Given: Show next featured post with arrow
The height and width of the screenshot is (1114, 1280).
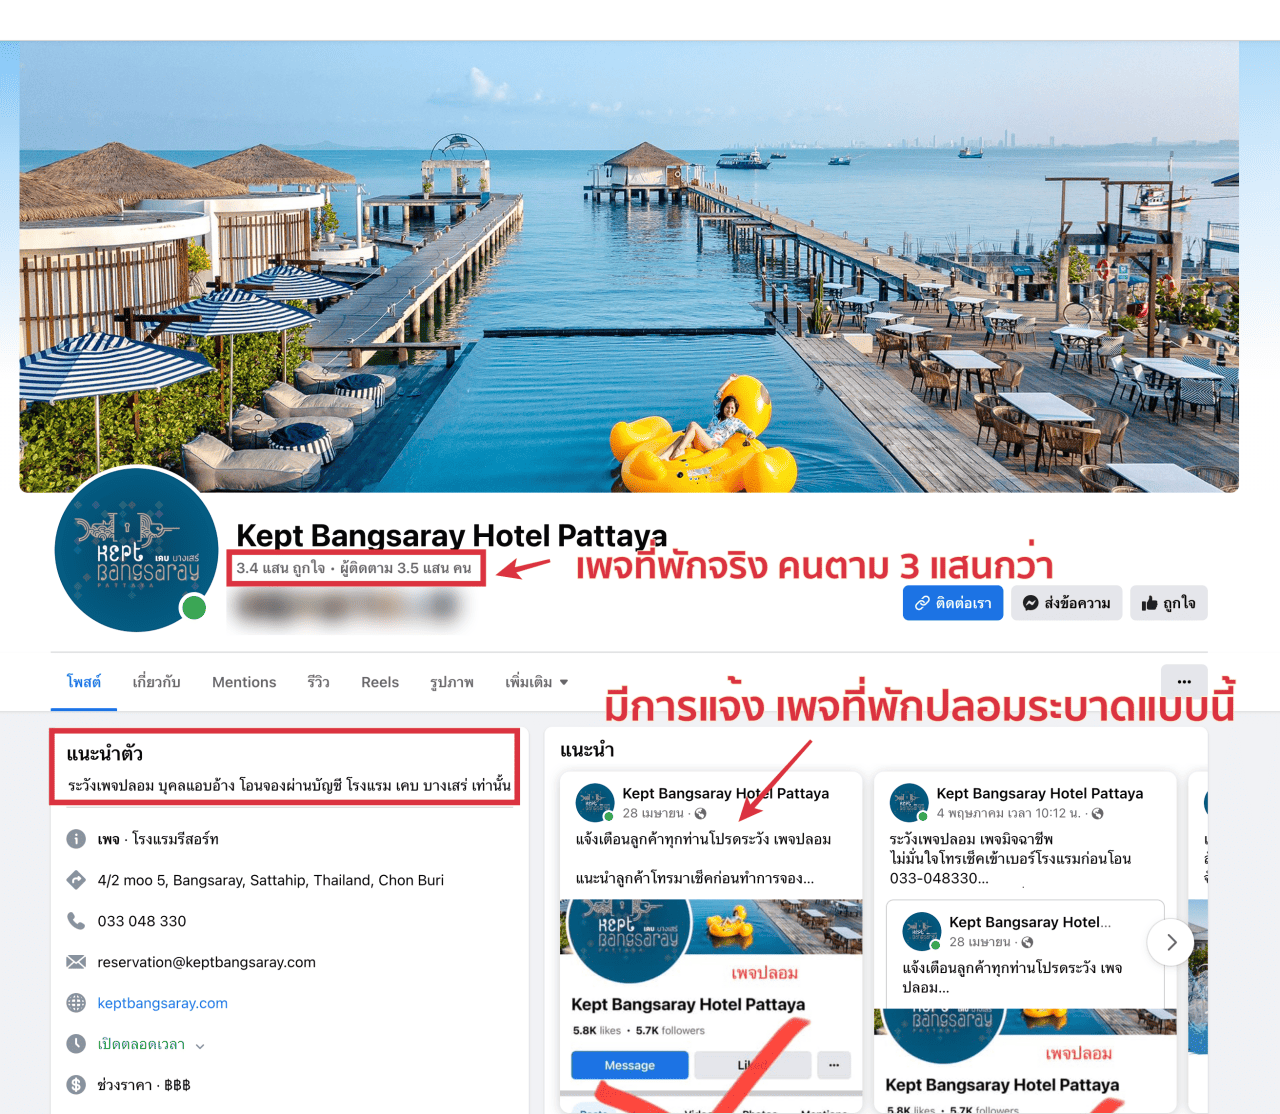Looking at the screenshot, I should 1171,942.
